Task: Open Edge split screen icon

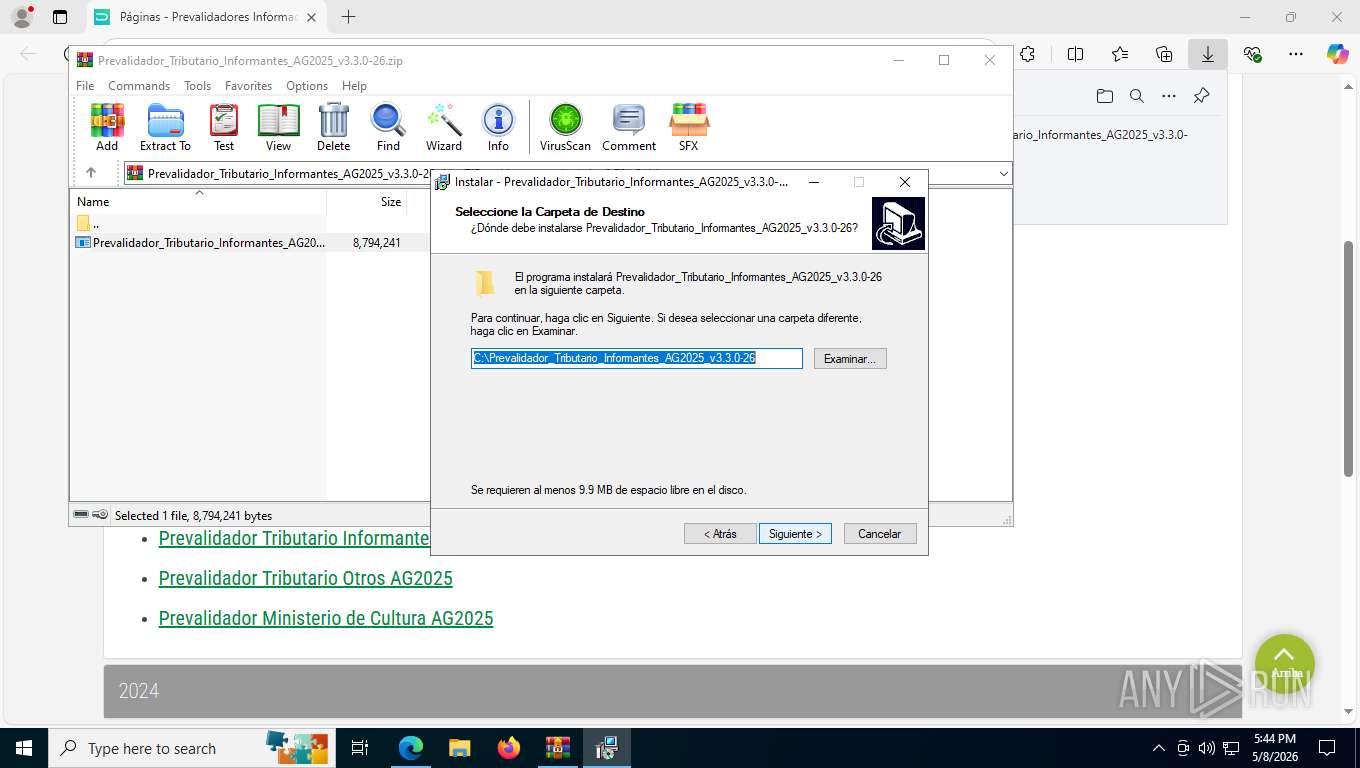Action: click(1075, 54)
